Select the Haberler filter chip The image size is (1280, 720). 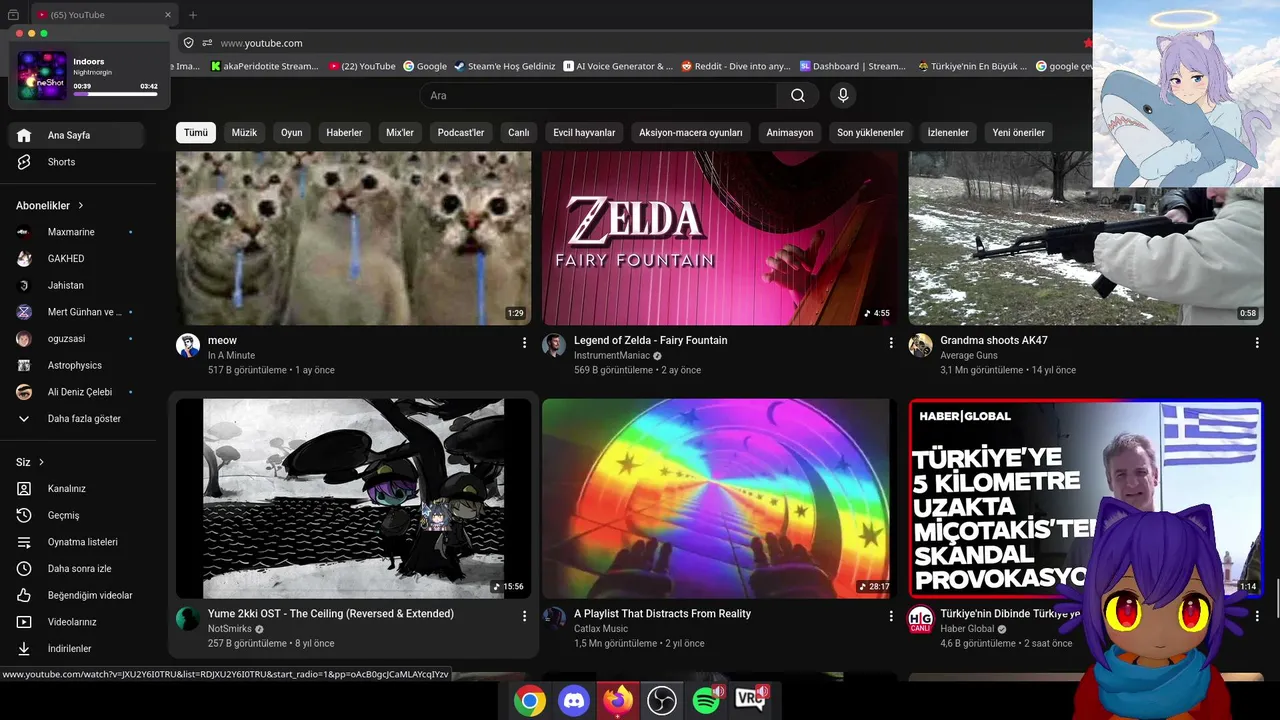click(x=344, y=132)
